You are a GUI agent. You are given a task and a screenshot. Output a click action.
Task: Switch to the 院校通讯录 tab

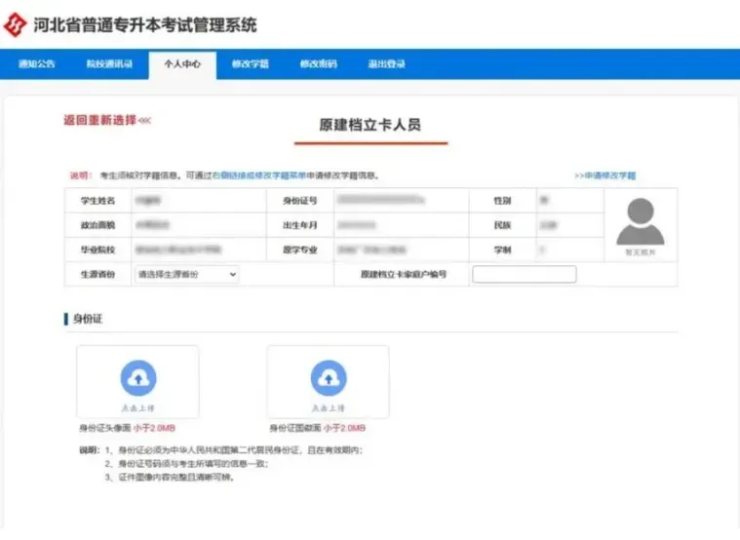pyautogui.click(x=108, y=64)
